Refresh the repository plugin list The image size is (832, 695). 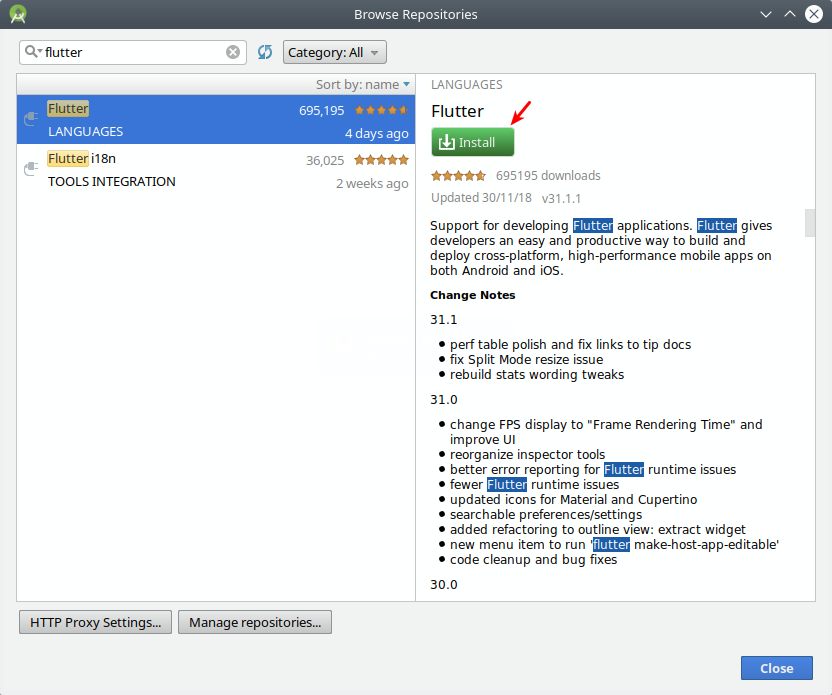[264, 51]
